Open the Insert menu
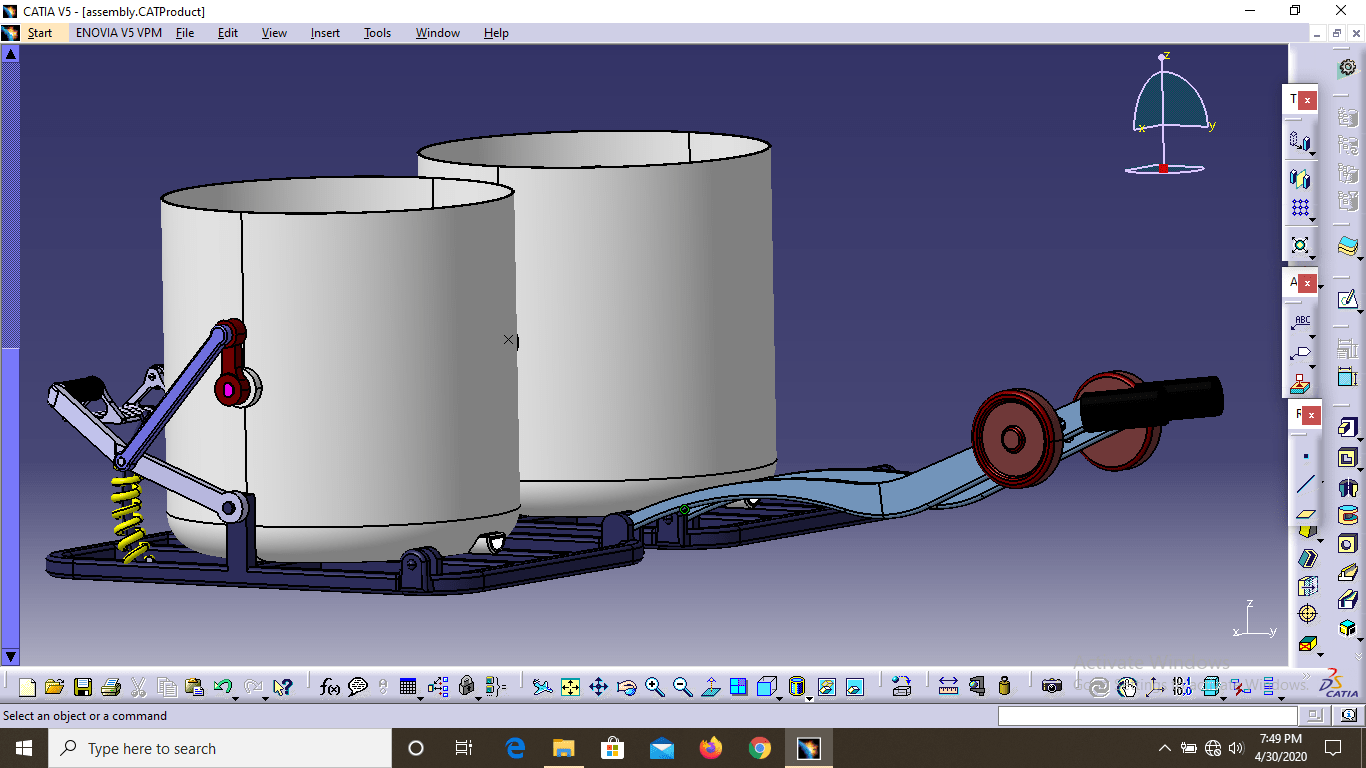The width and height of the screenshot is (1366, 768). pos(325,33)
